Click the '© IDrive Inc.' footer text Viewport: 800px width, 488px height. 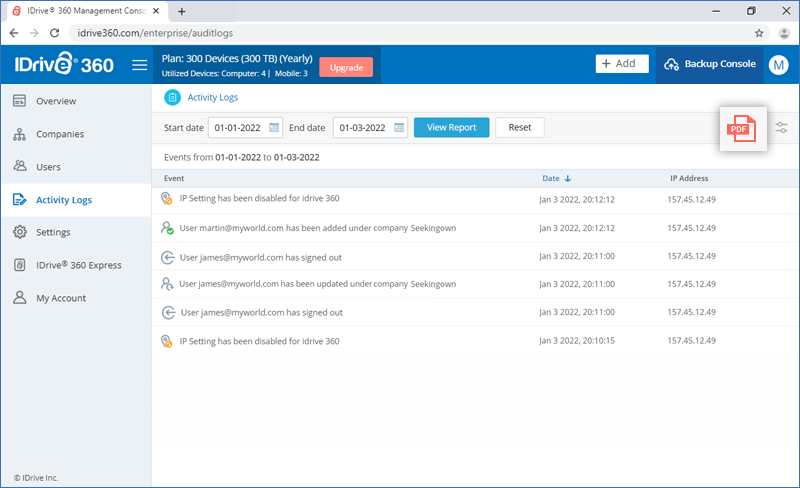36,478
